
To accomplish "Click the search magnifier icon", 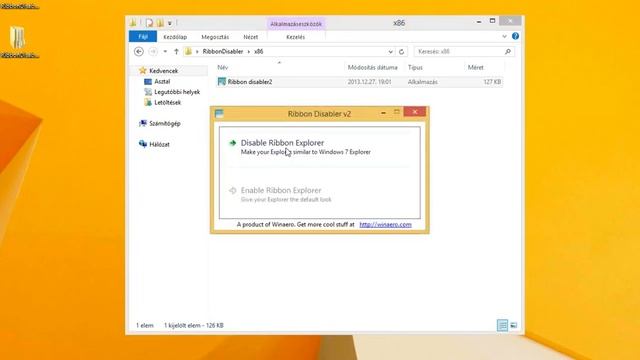I will [x=508, y=51].
